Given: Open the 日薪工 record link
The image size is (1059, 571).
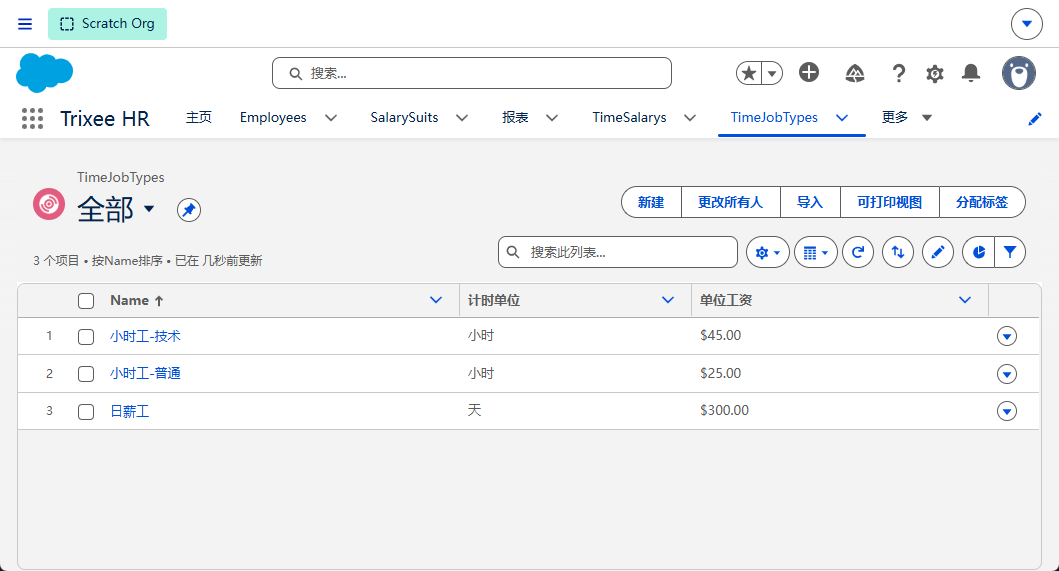Looking at the screenshot, I should pos(130,411).
